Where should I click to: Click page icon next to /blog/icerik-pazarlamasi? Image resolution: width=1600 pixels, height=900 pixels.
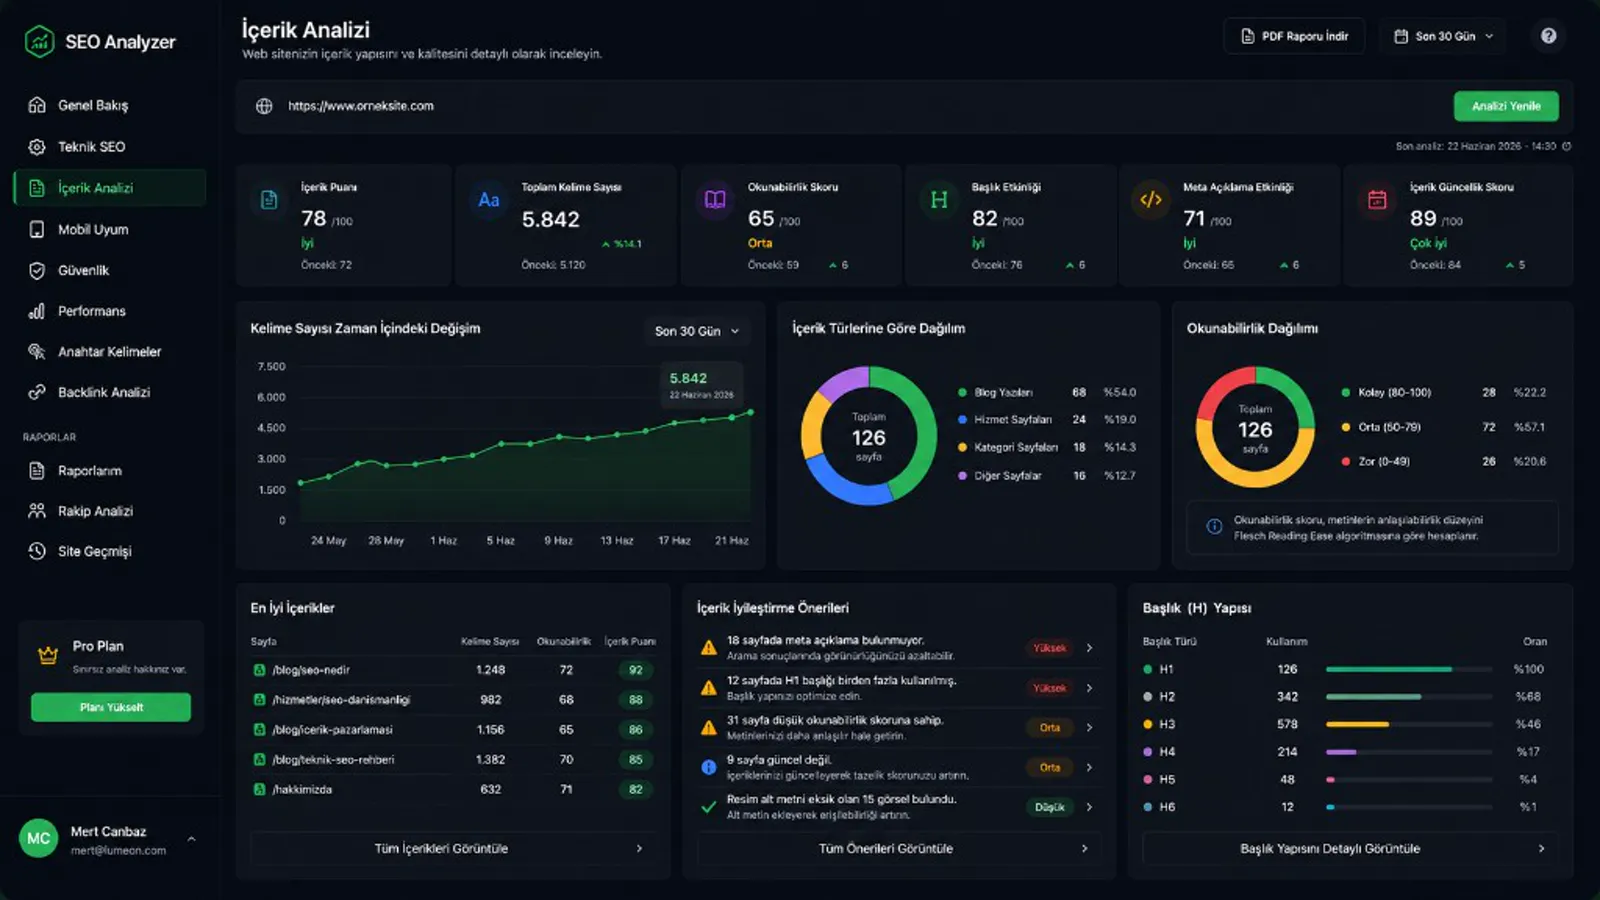[x=259, y=730]
